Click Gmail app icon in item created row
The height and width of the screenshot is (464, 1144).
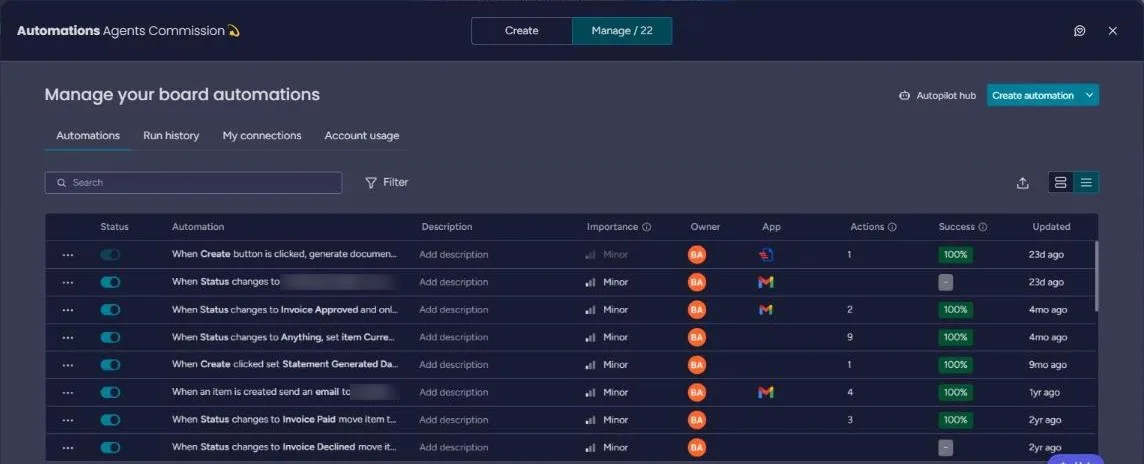point(765,393)
